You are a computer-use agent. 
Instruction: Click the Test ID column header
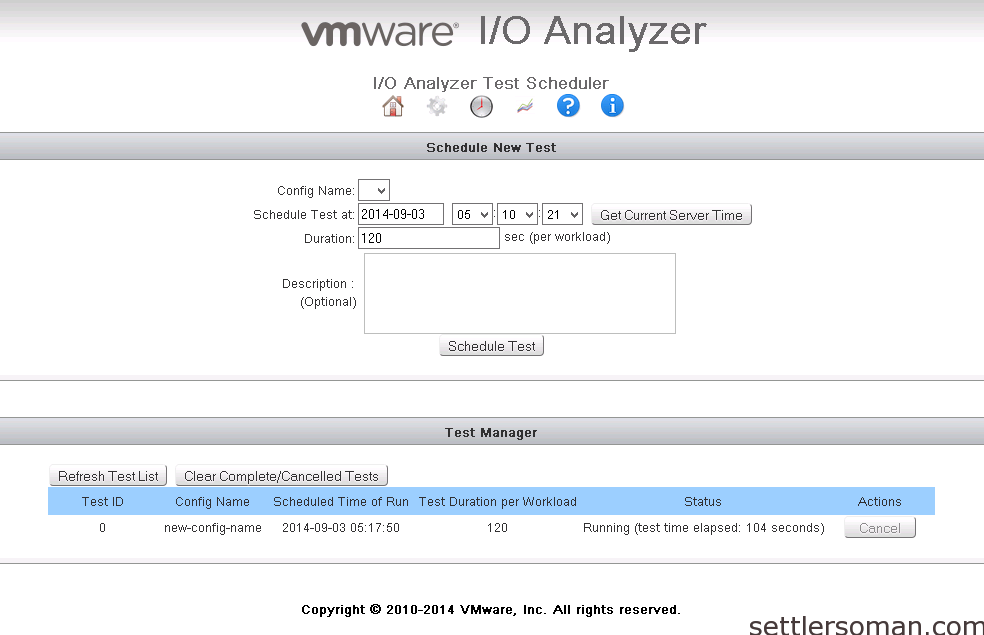tap(102, 502)
